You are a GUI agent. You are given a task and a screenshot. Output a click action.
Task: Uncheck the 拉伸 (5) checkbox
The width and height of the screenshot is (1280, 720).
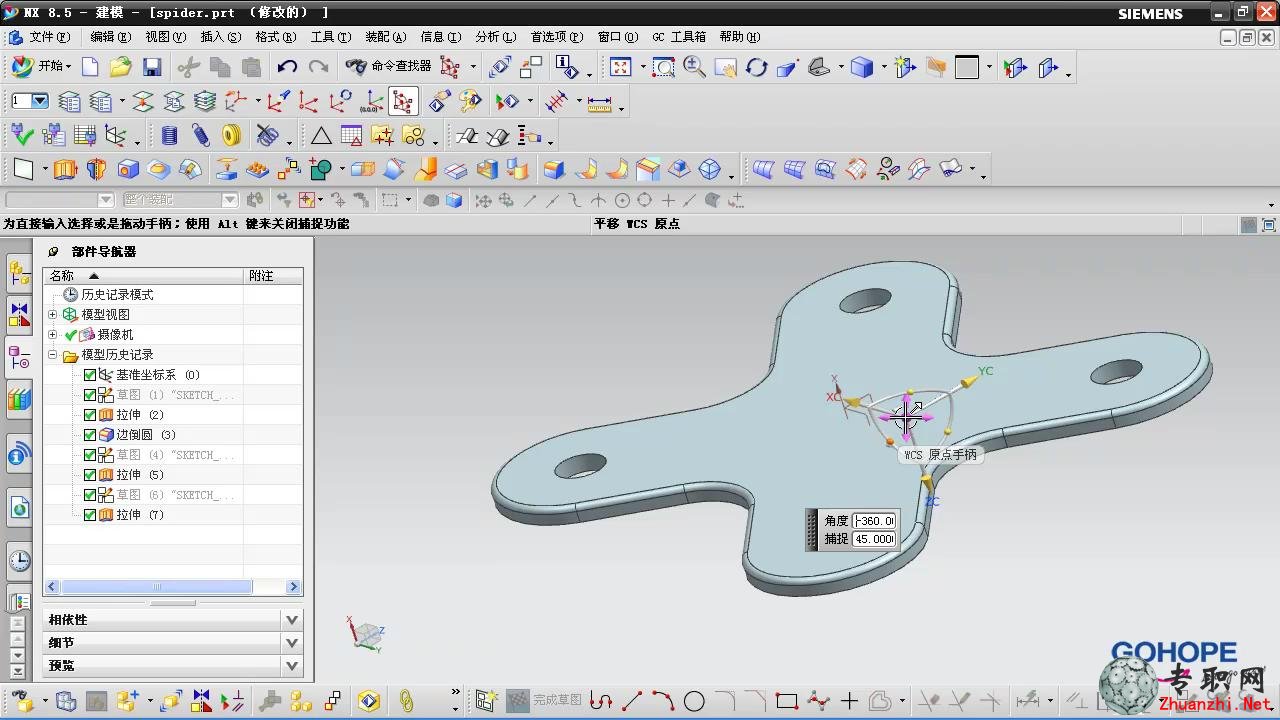point(90,475)
